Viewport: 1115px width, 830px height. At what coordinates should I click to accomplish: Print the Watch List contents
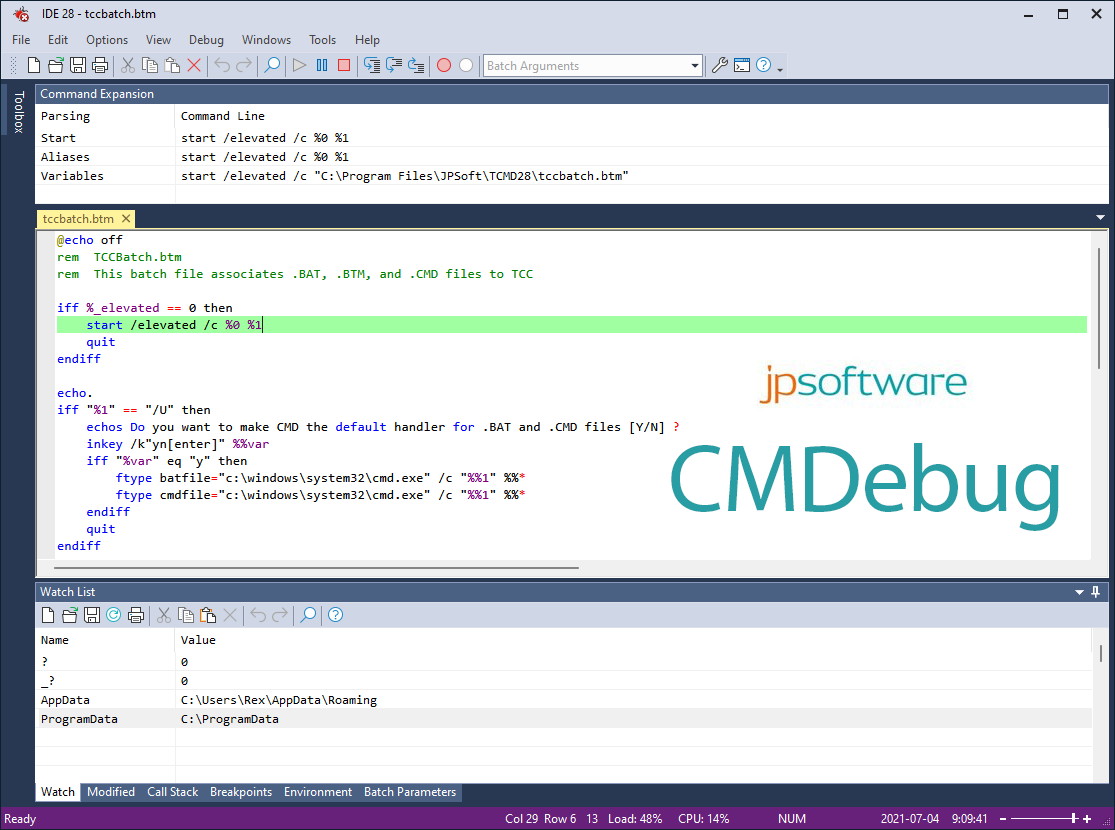135,615
